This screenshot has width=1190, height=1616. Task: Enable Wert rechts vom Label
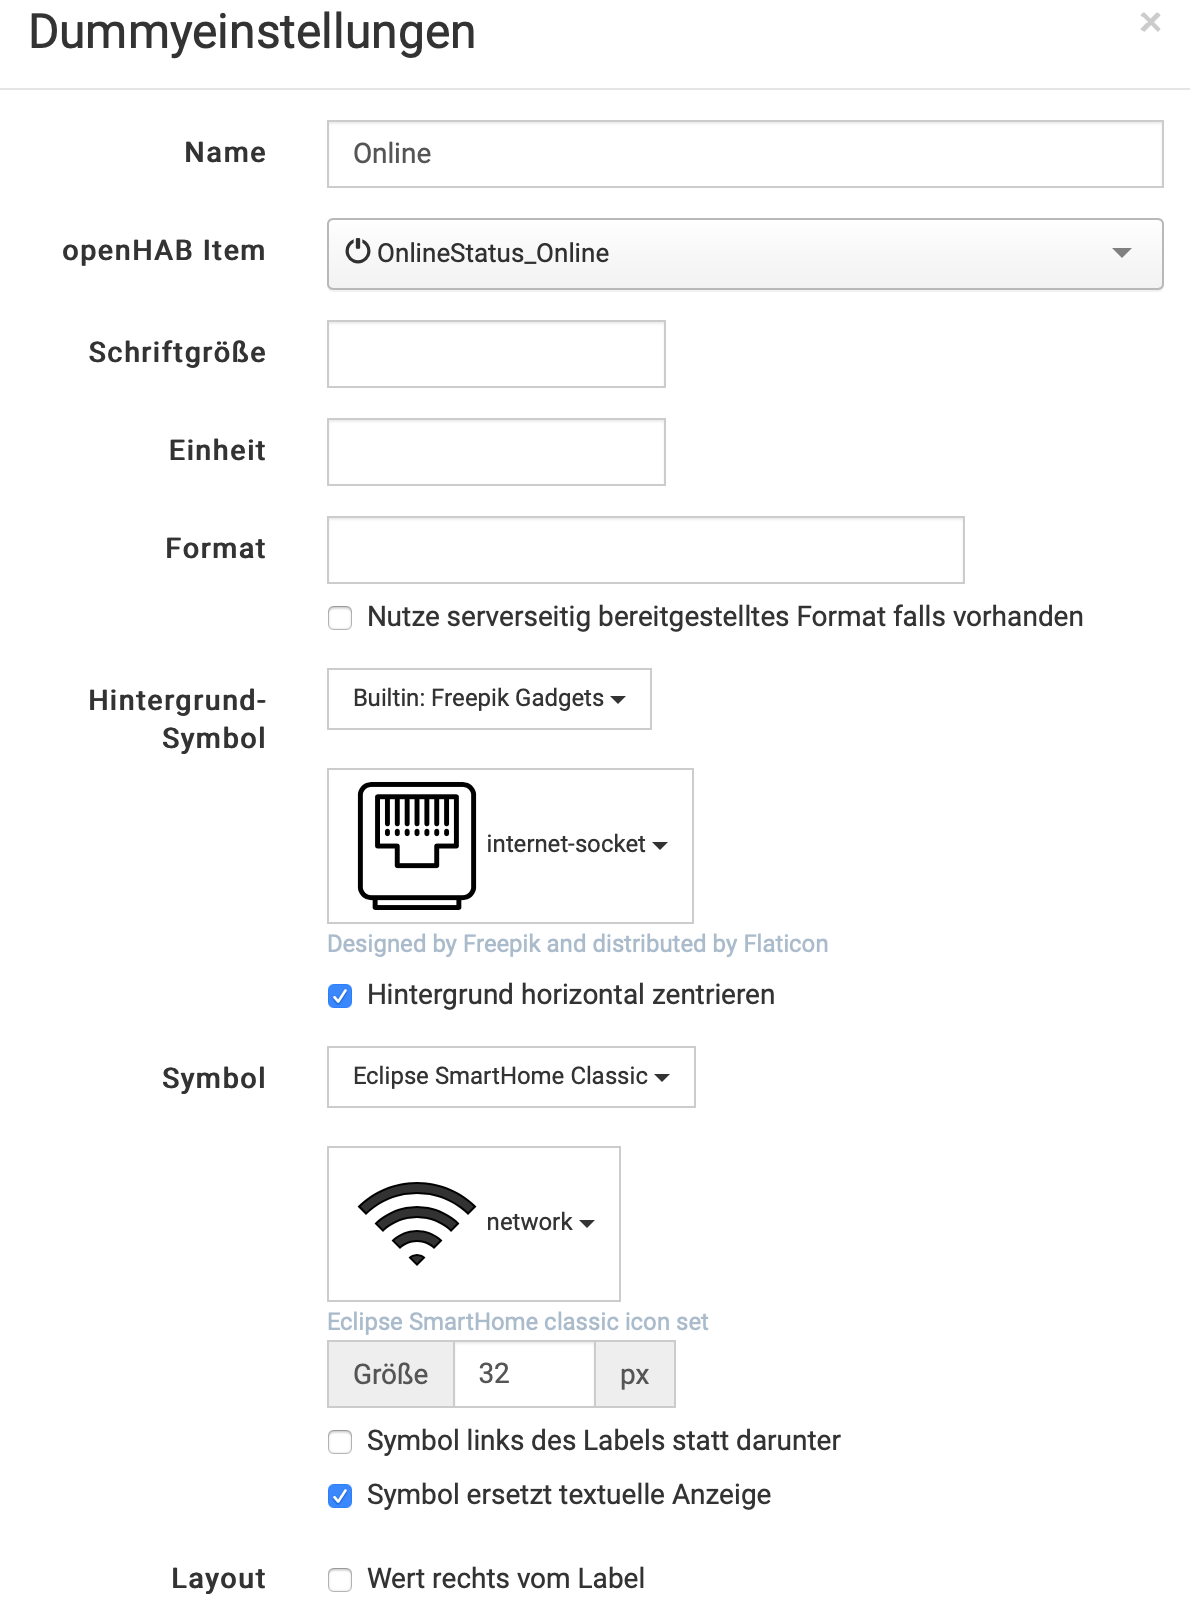pos(341,1580)
